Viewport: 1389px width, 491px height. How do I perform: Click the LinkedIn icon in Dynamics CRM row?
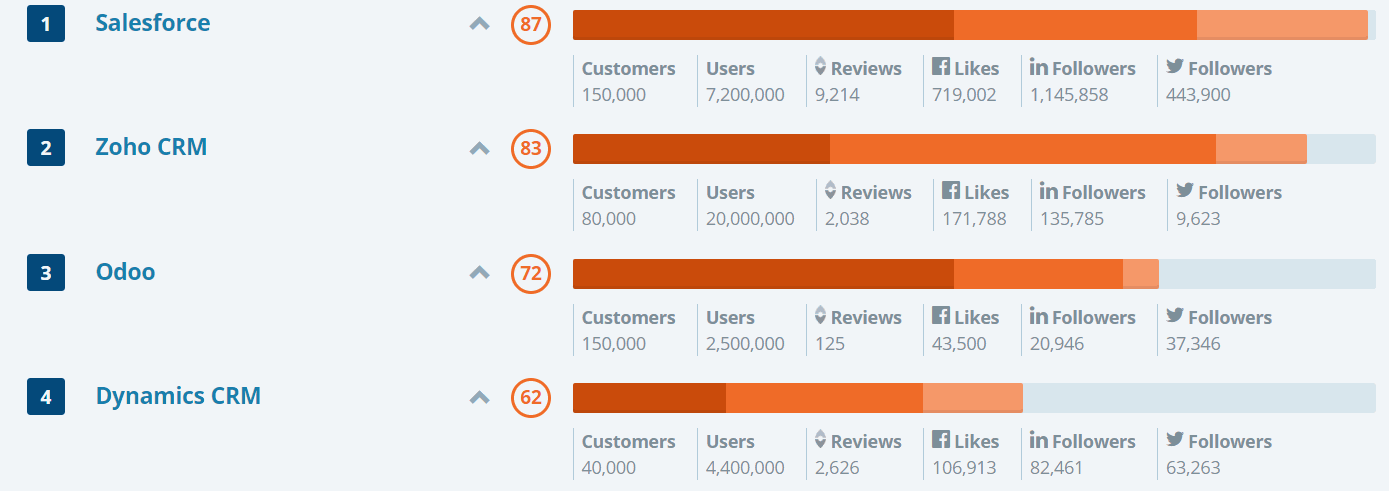[1039, 440]
